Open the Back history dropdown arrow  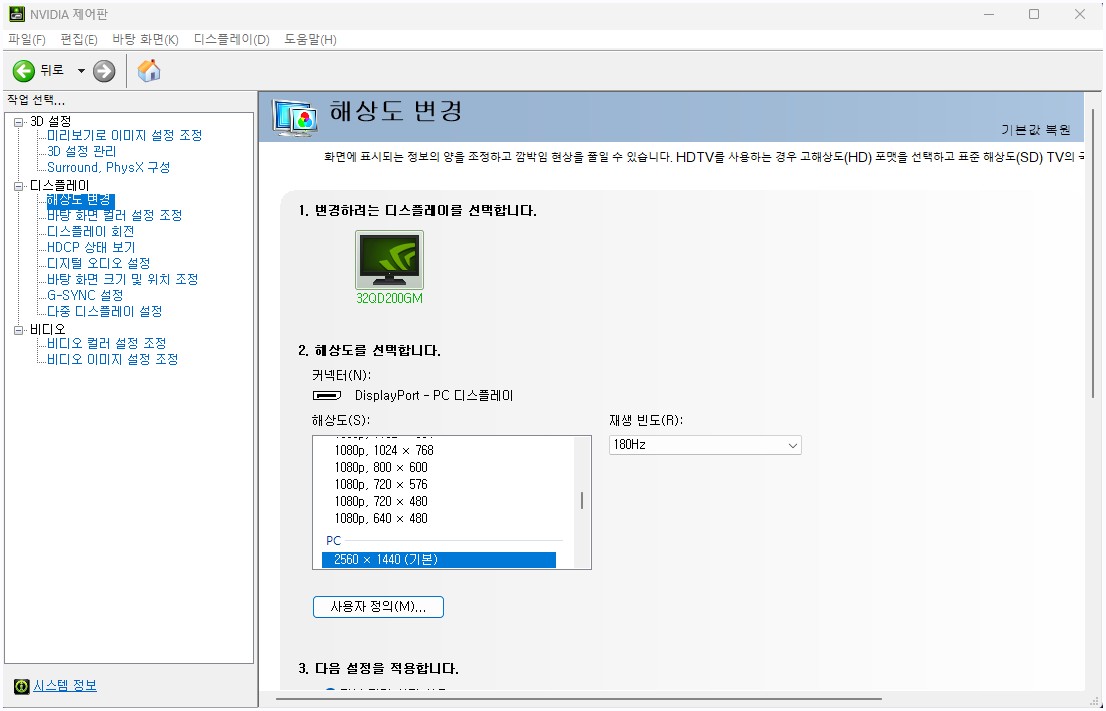tap(81, 71)
